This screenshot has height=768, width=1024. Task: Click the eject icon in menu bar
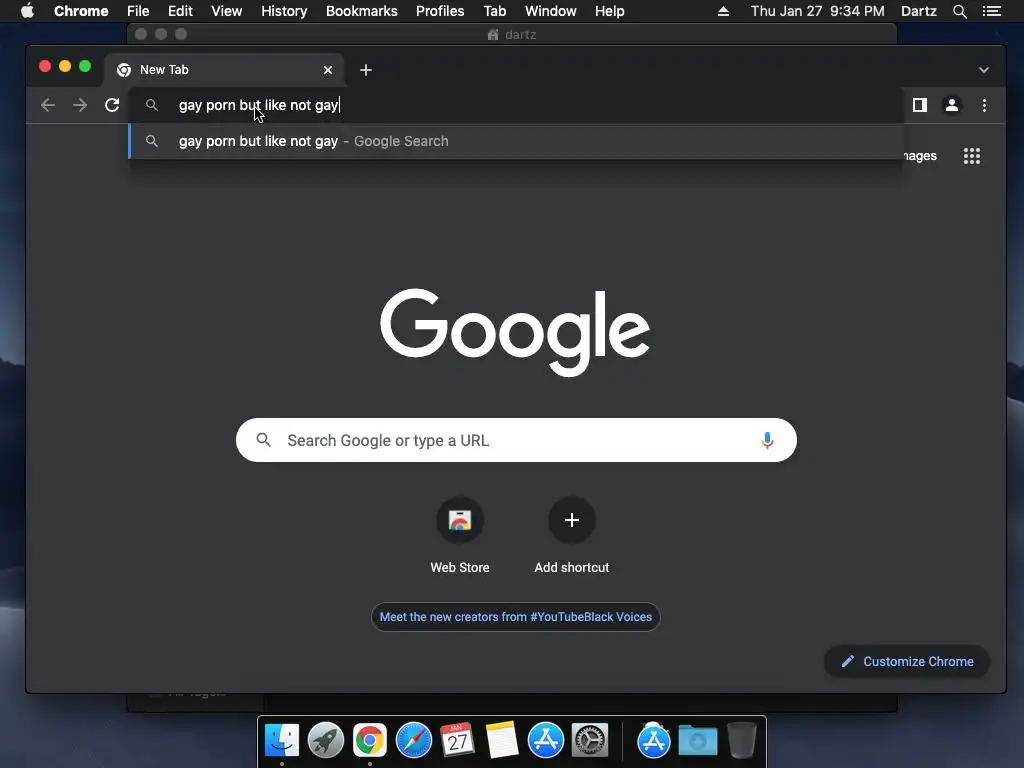coord(723,11)
